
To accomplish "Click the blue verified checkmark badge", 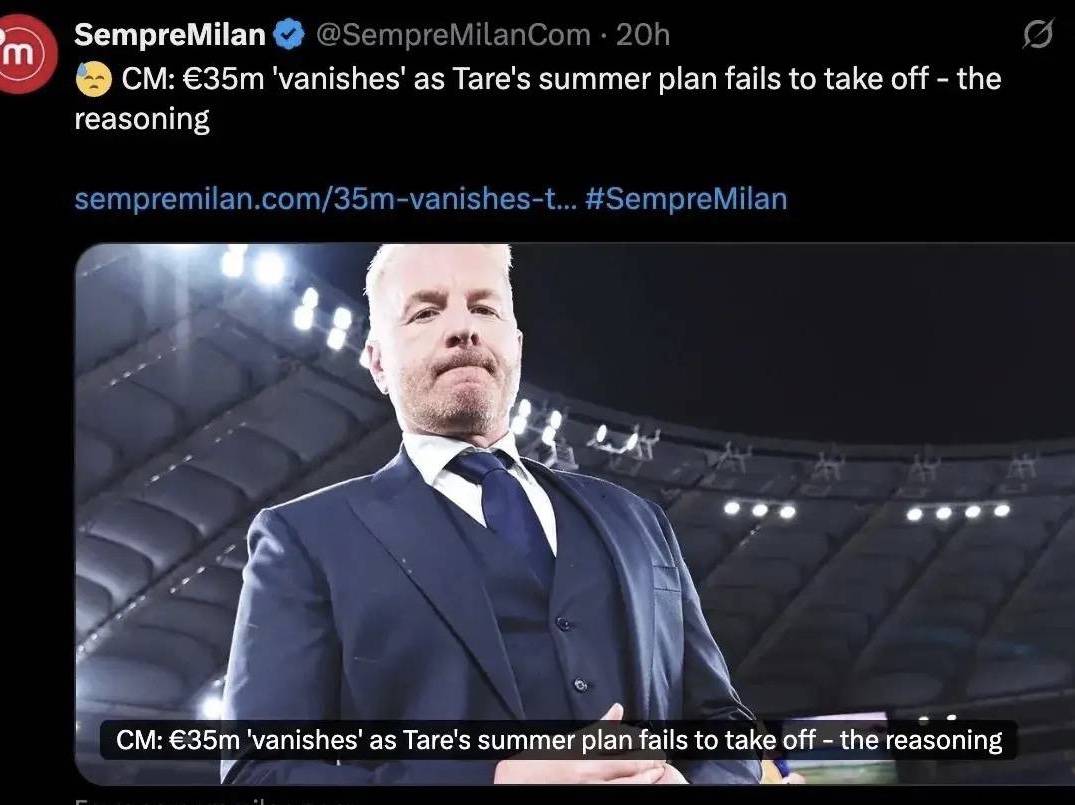I will pos(289,35).
